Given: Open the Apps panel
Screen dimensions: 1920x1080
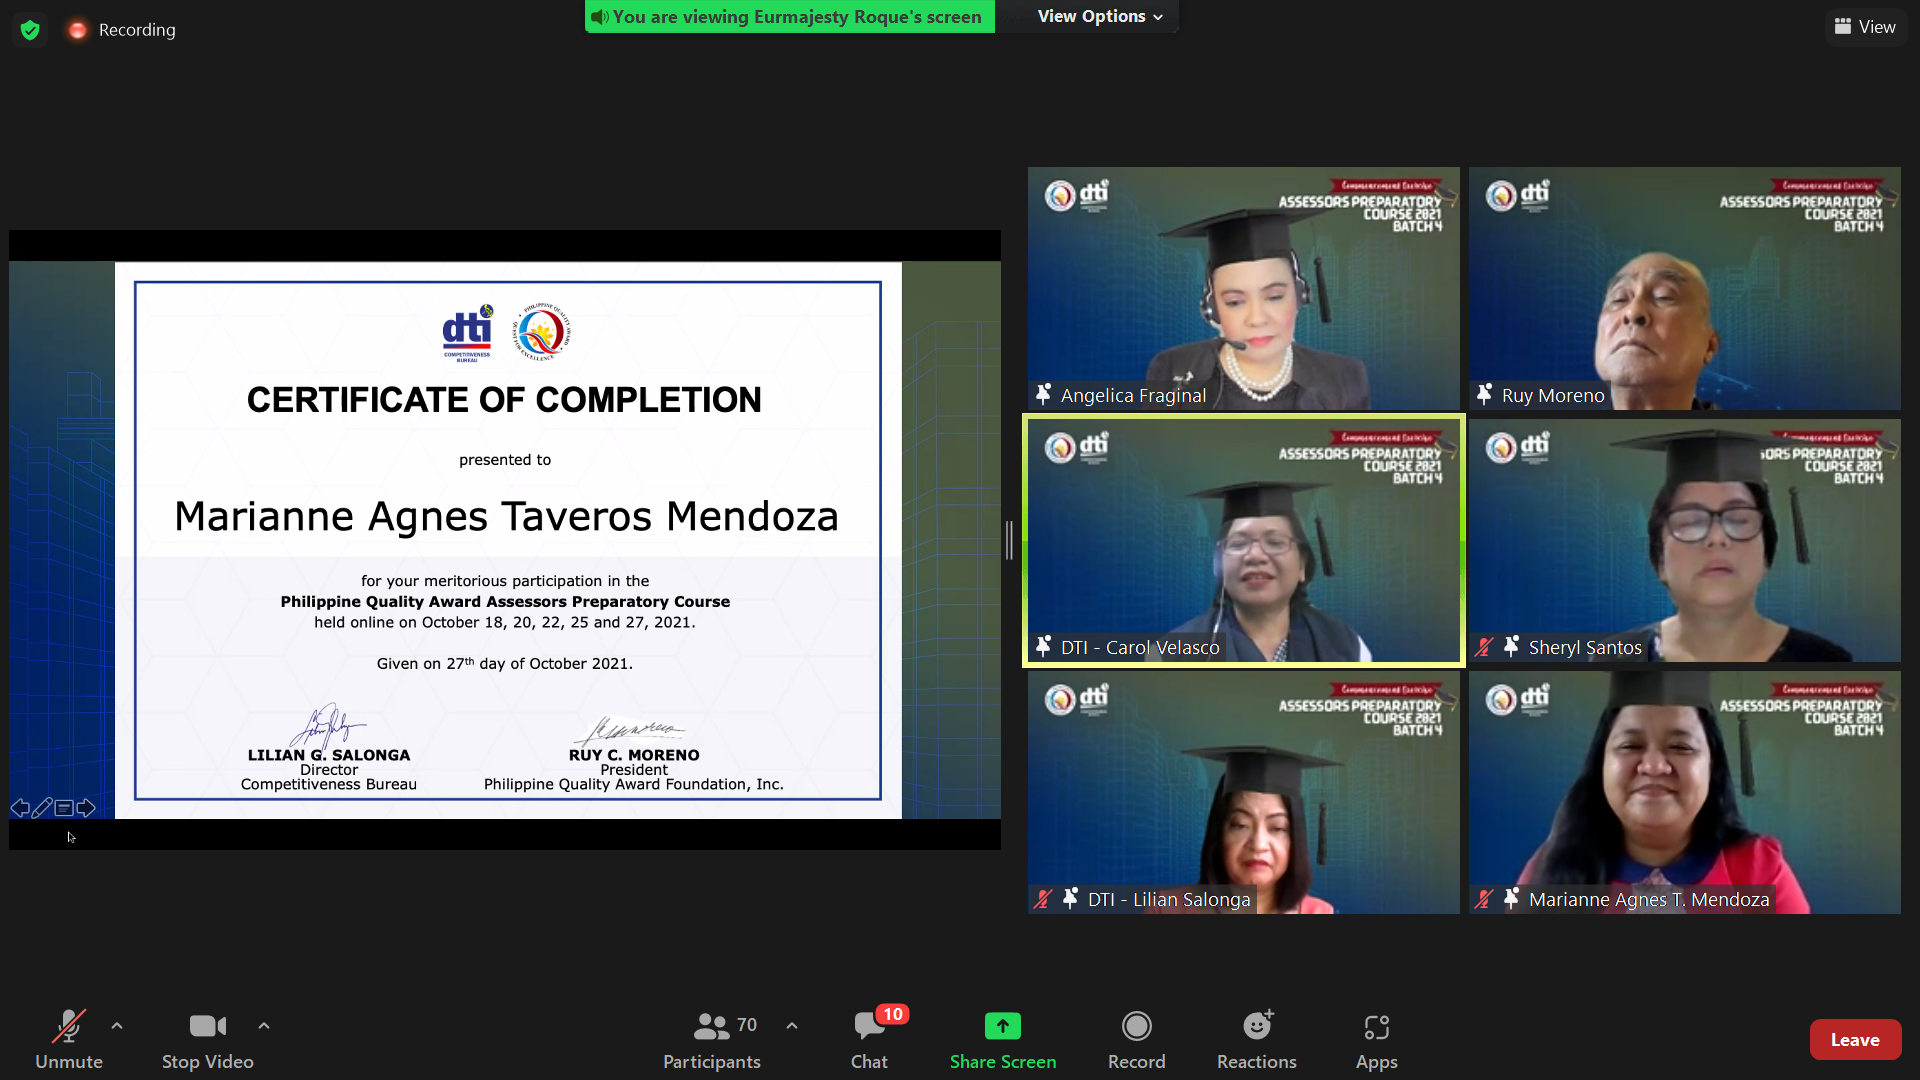Looking at the screenshot, I should coord(1377,1040).
